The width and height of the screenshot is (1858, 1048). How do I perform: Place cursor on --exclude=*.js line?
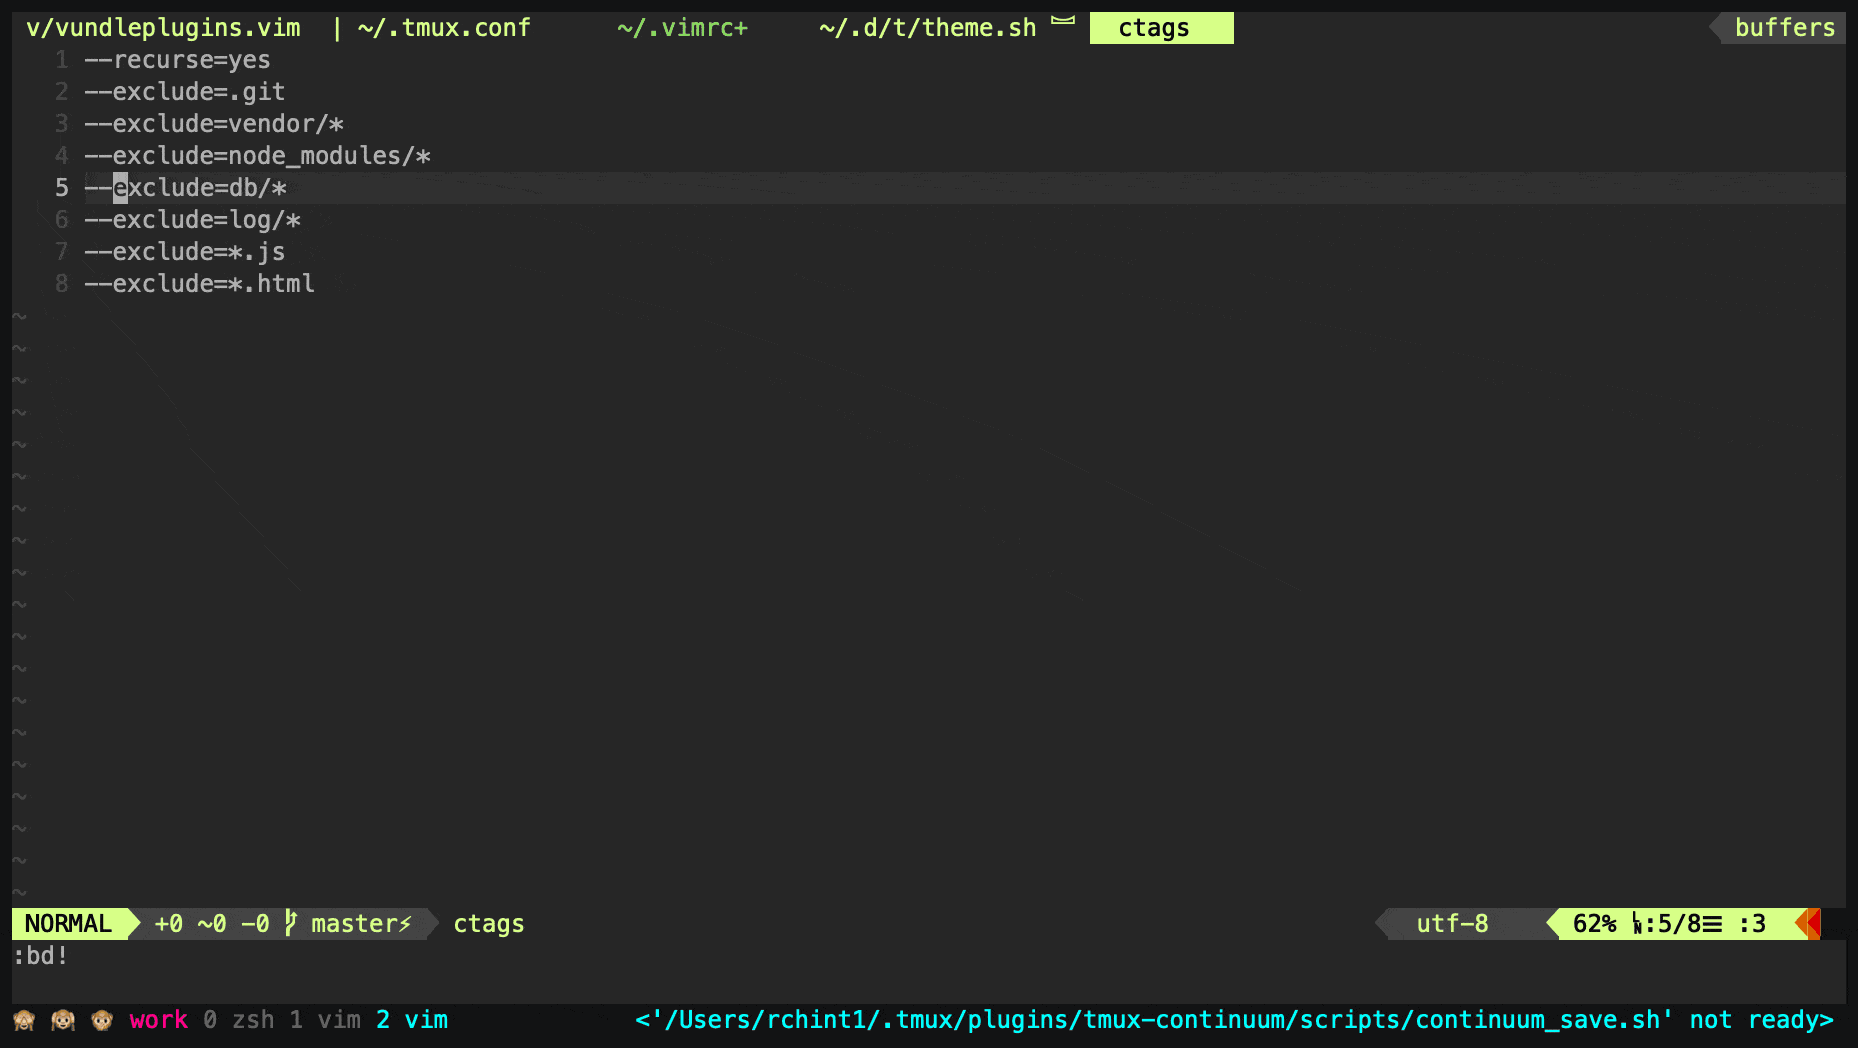click(x=185, y=252)
